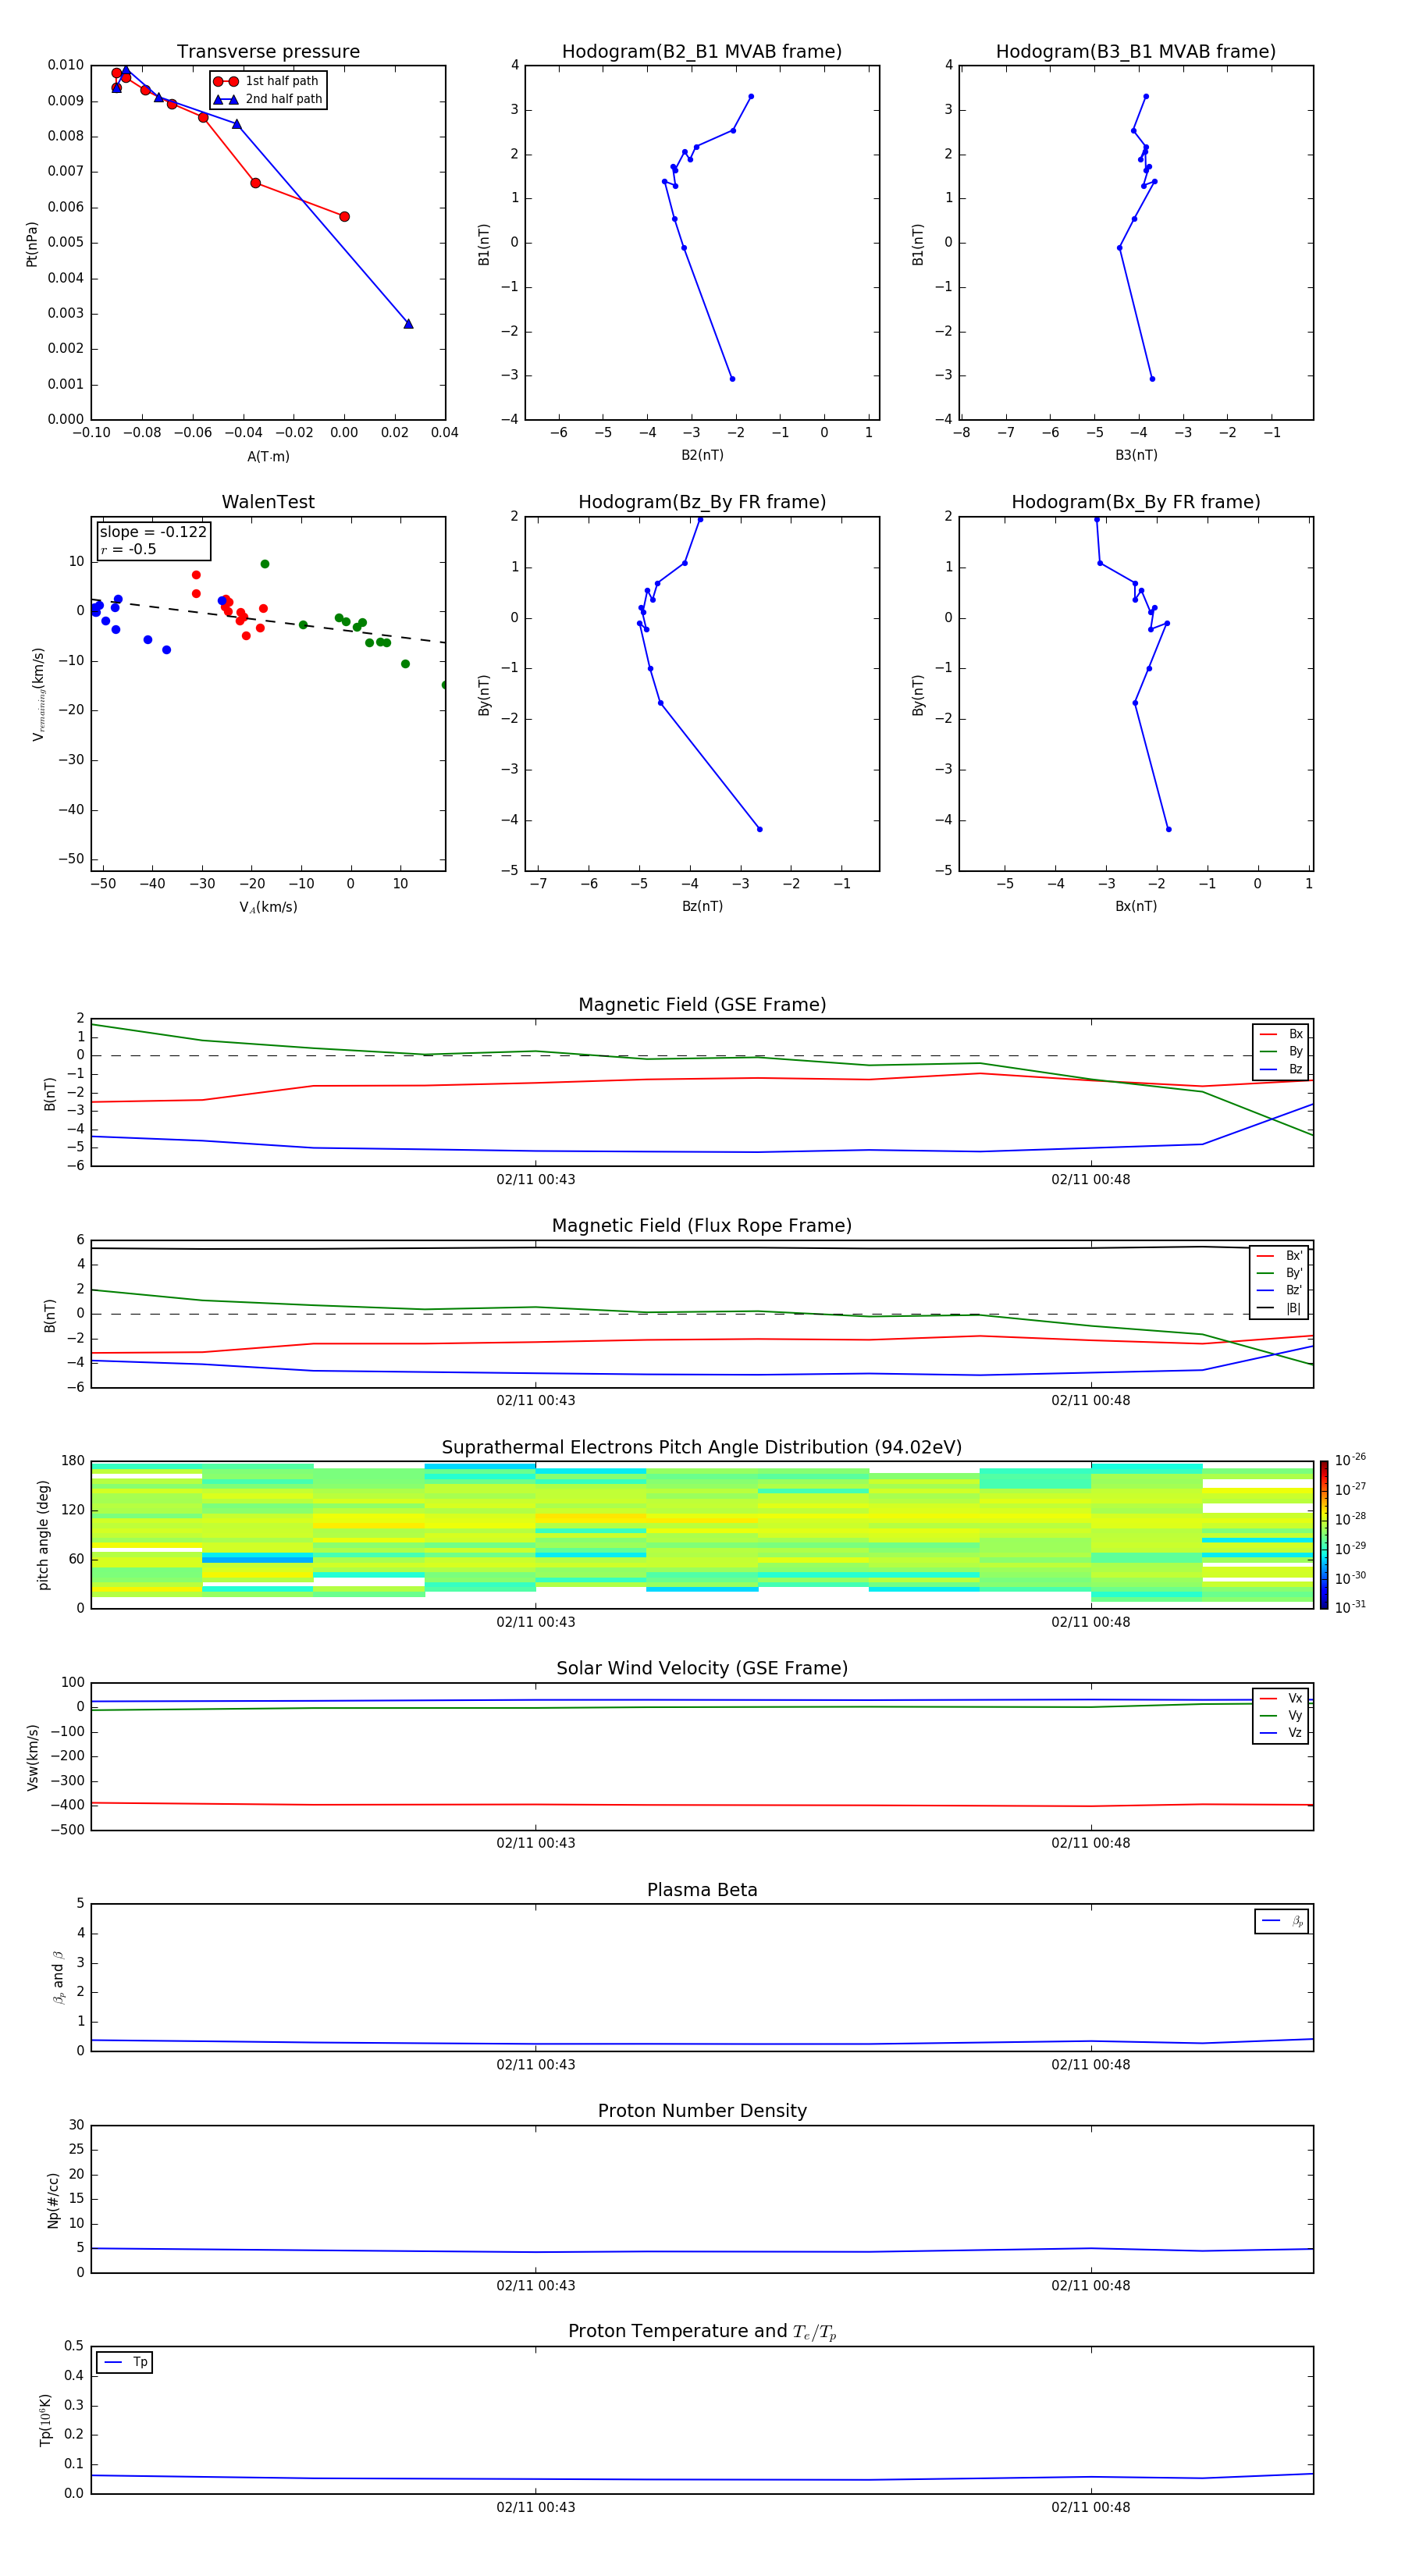Select the "By'" flux rope legend entry
This screenshot has width=1405, height=2576.
click(1280, 1273)
